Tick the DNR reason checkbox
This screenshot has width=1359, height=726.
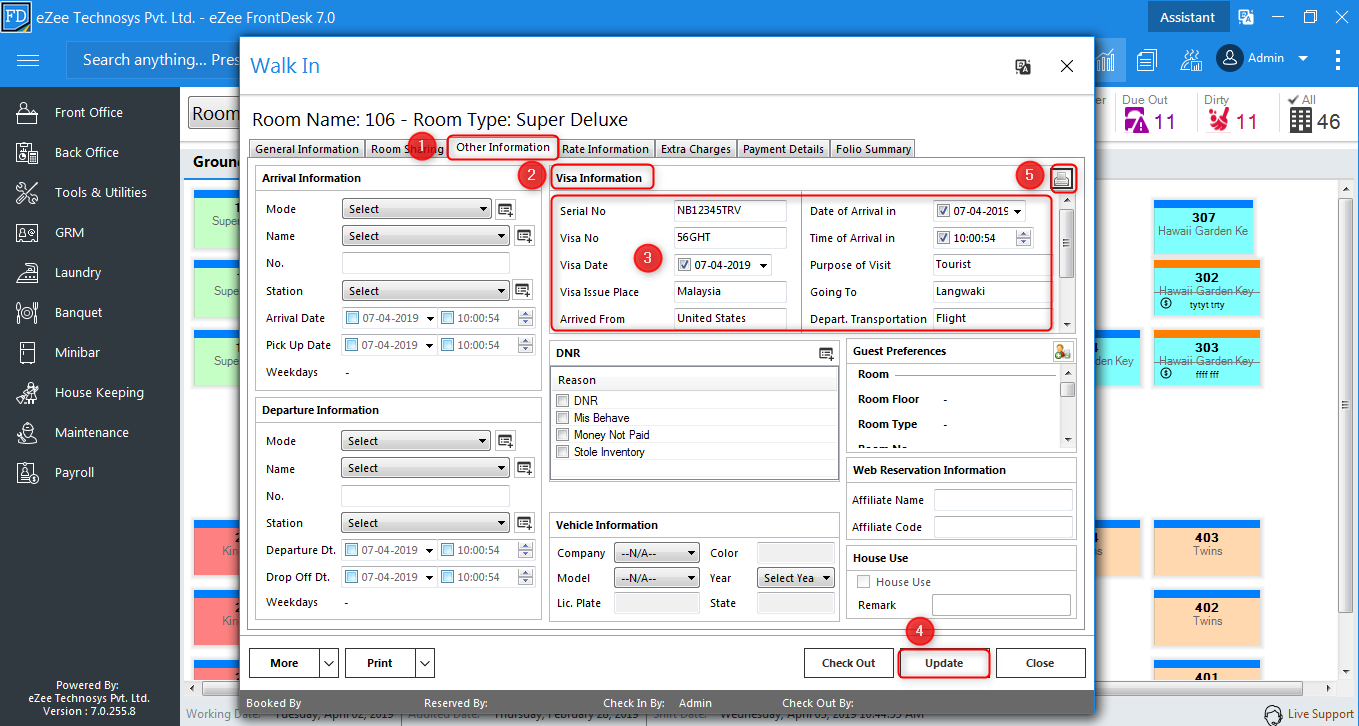coord(562,401)
